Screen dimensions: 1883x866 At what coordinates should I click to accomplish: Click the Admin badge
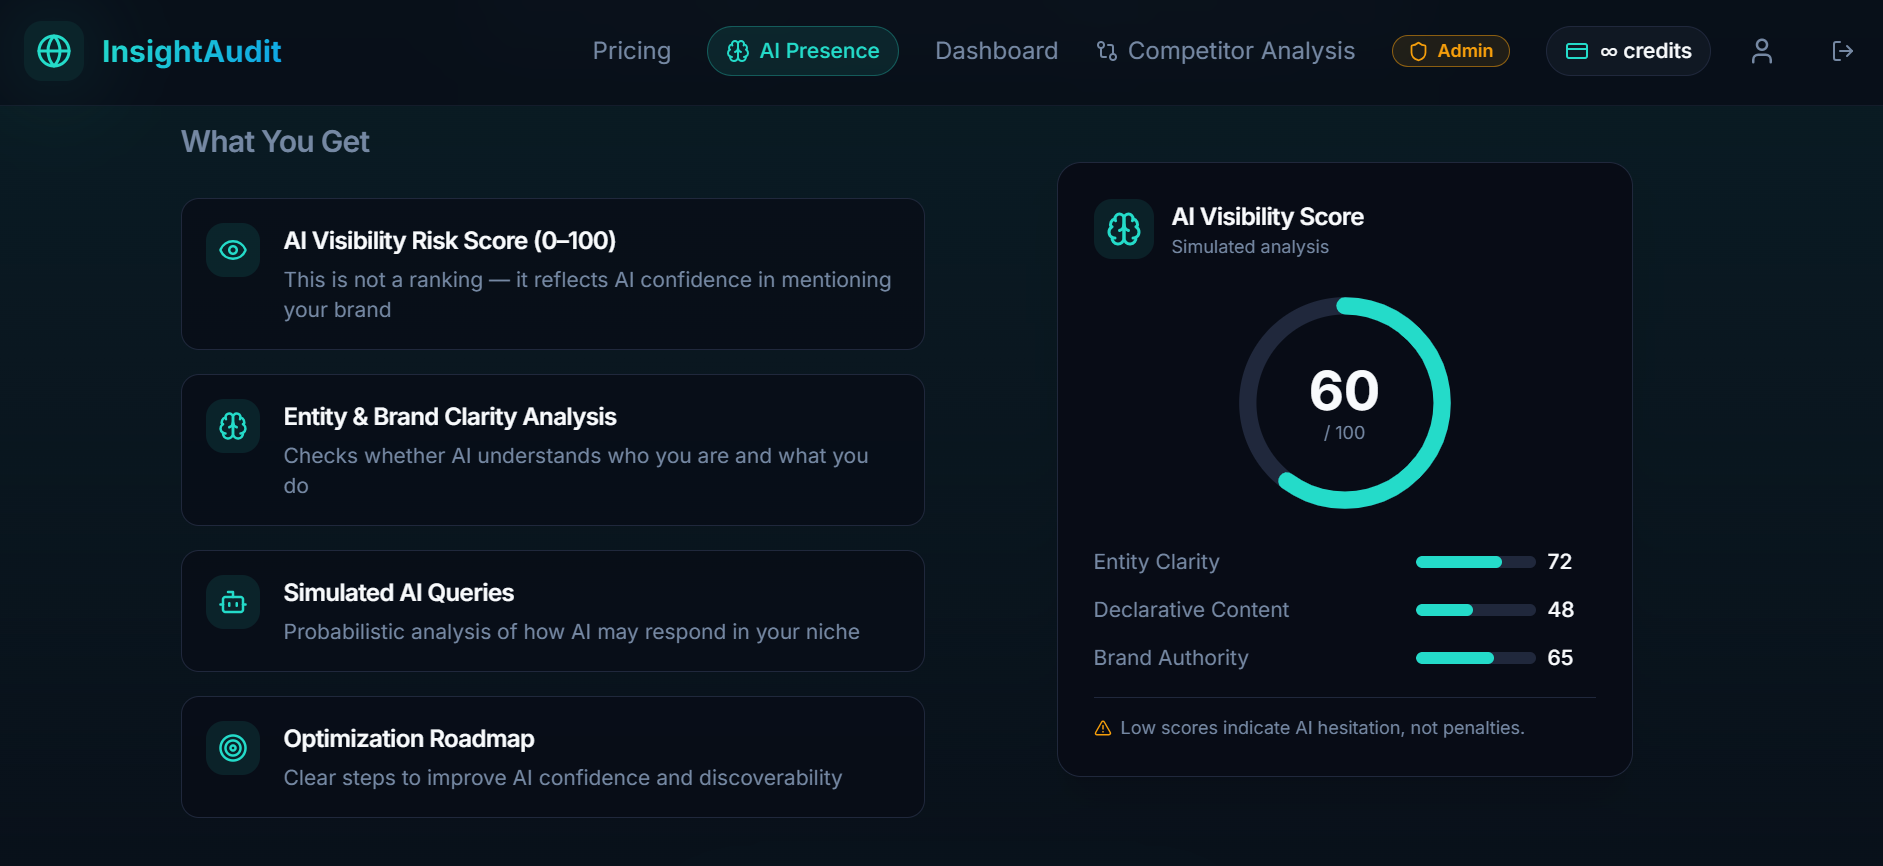point(1450,50)
